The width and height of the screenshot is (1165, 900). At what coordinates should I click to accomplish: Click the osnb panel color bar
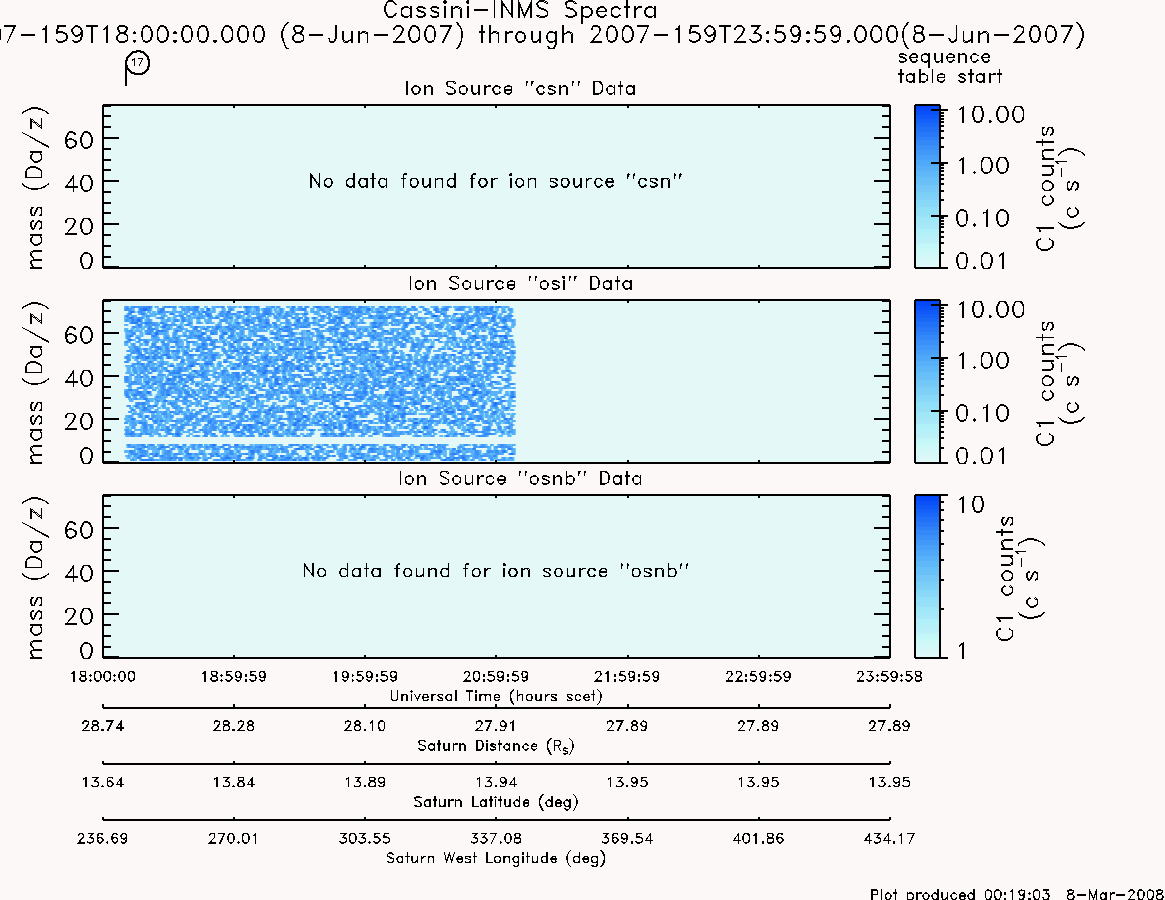927,576
